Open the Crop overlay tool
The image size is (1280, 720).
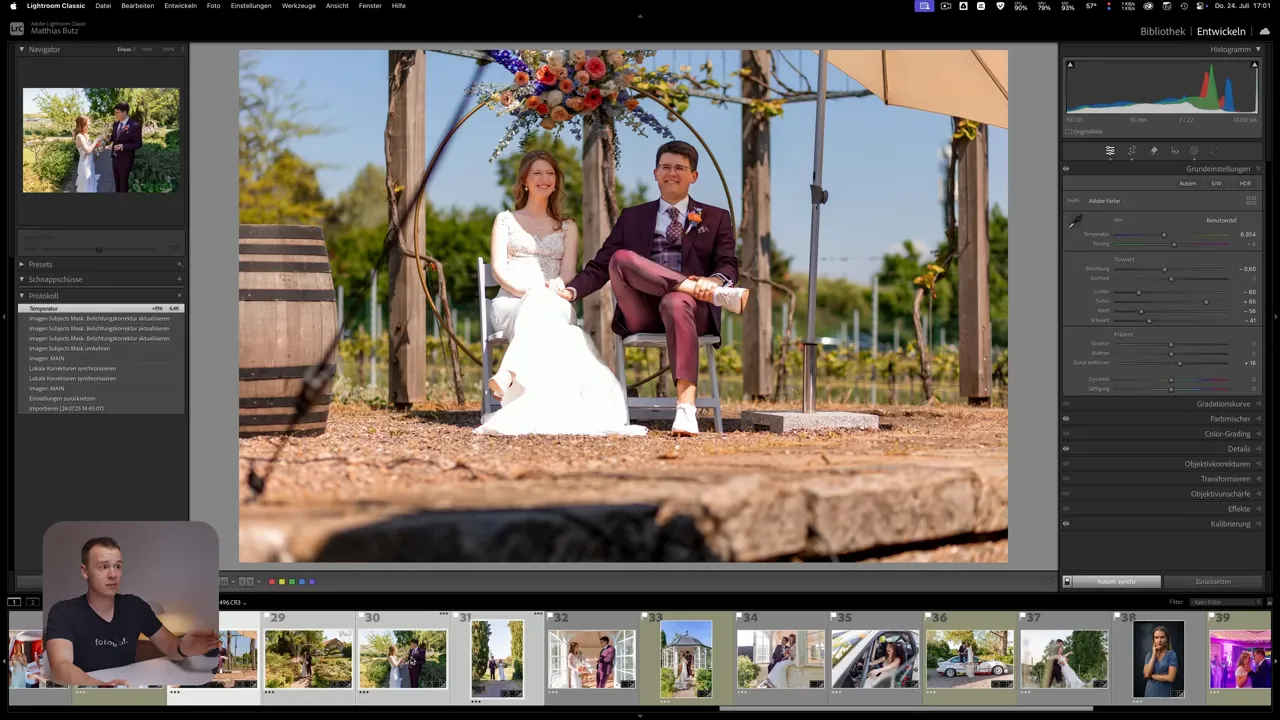[1131, 151]
